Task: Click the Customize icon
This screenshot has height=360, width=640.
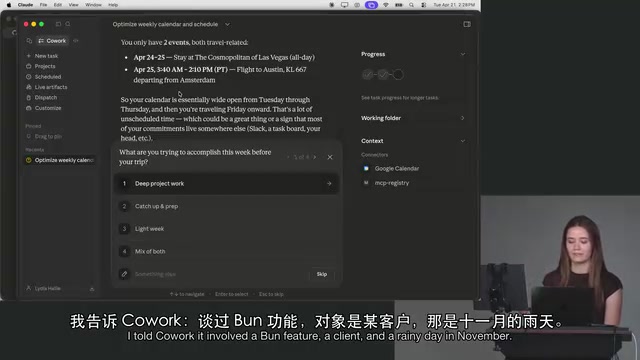Action: click(29, 108)
